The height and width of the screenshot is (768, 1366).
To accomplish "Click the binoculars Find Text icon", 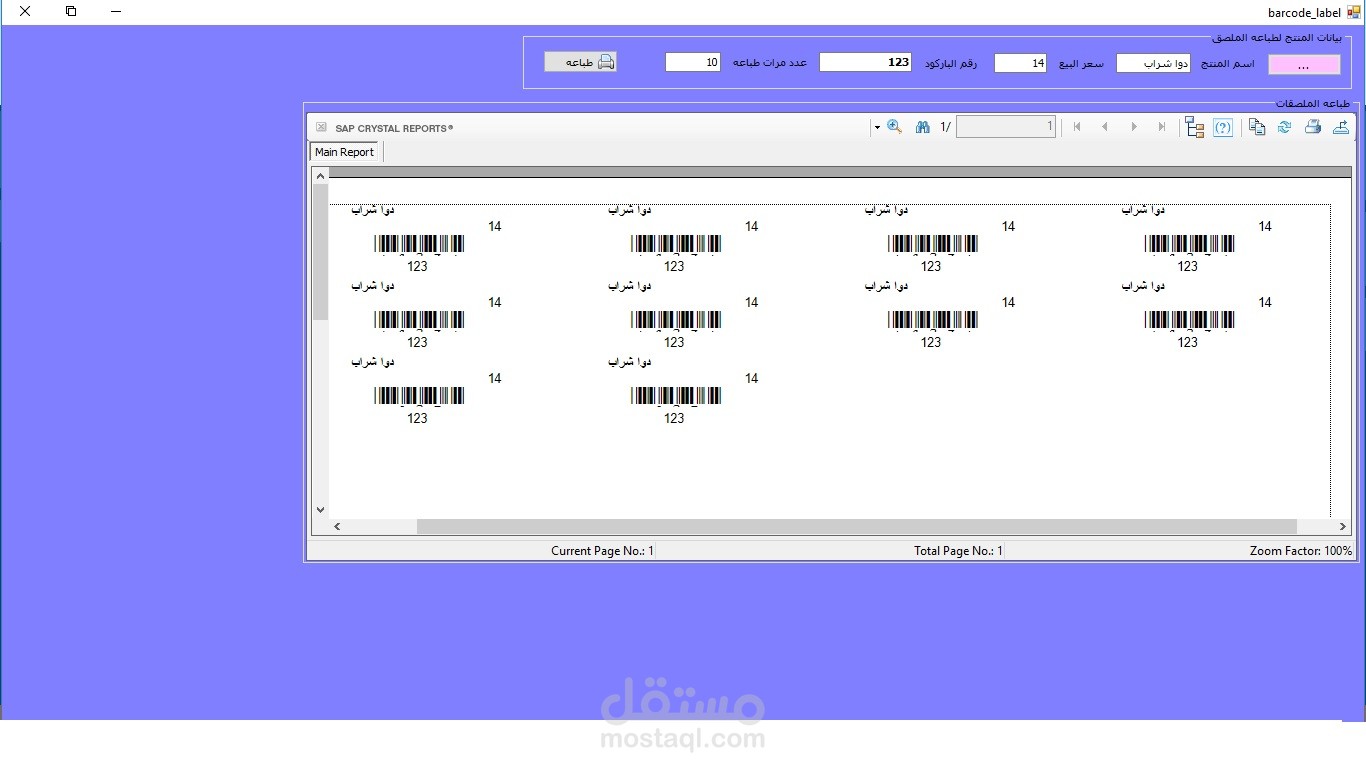I will (x=923, y=127).
